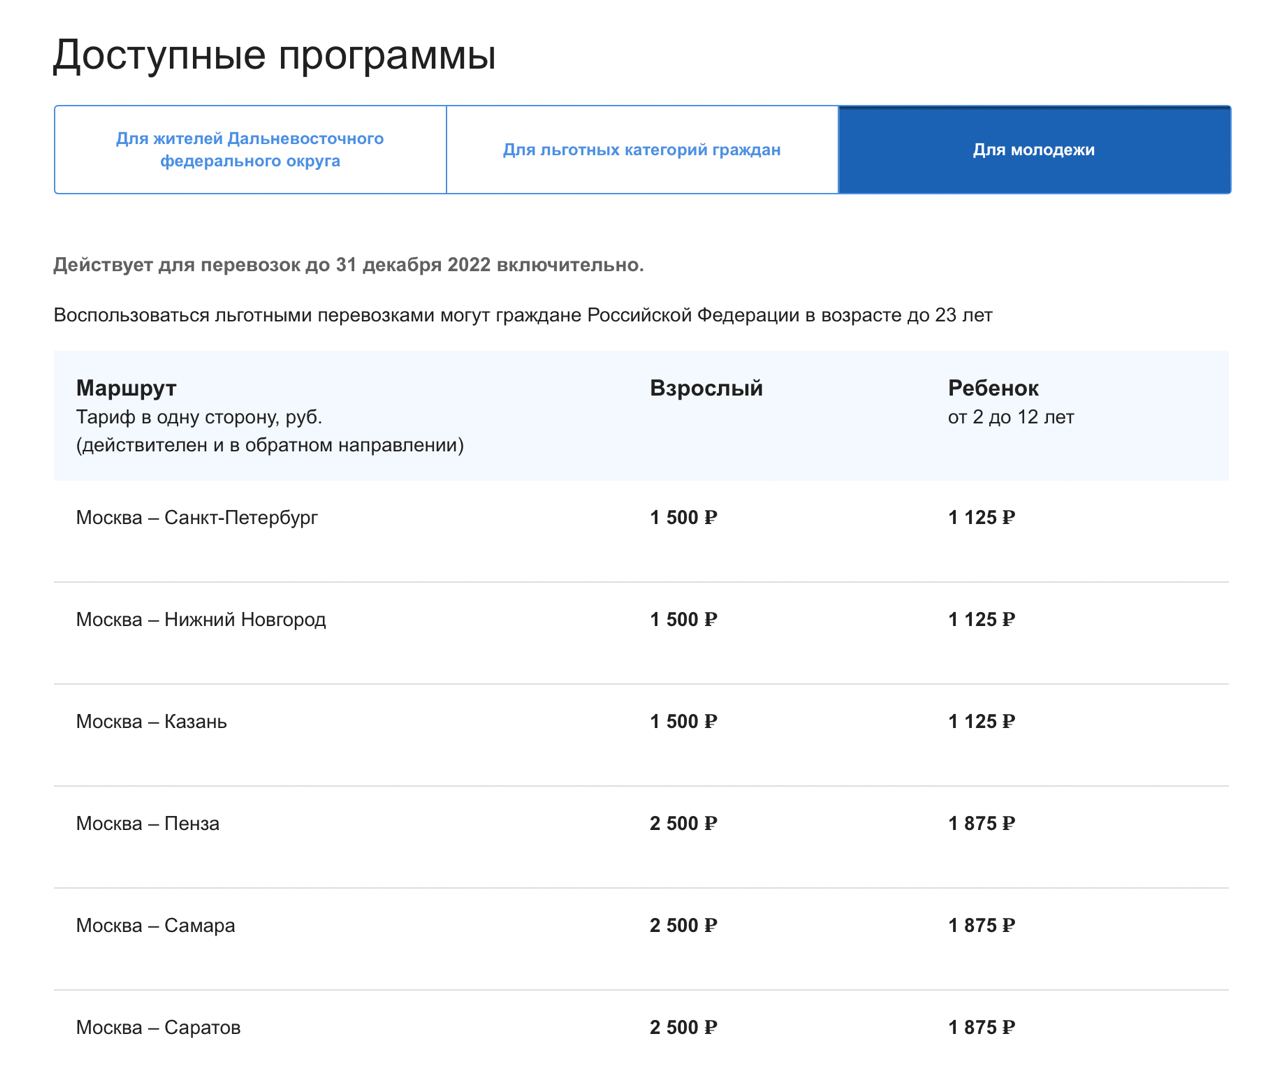Viewport: 1280px width, 1090px height.
Task: Switch to 'Для льготных категорий граждан' tab
Action: click(x=641, y=150)
